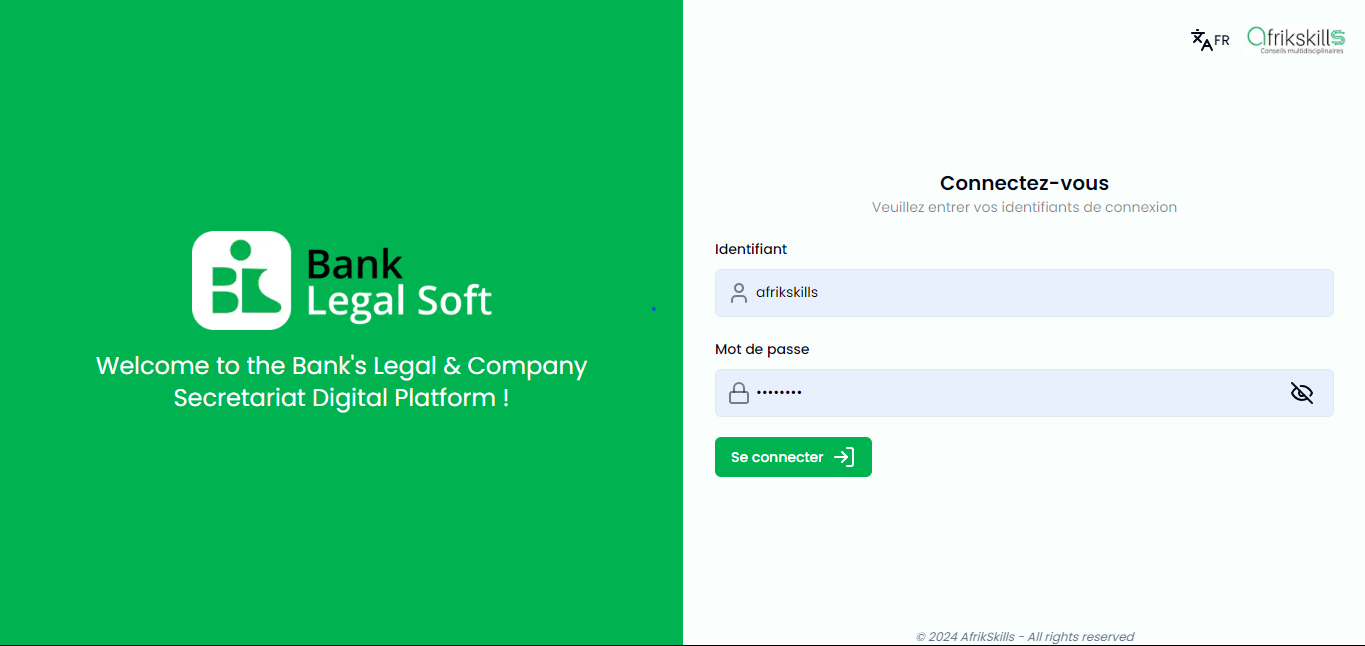Click the Identifiant label
1365x646 pixels.
pos(751,249)
